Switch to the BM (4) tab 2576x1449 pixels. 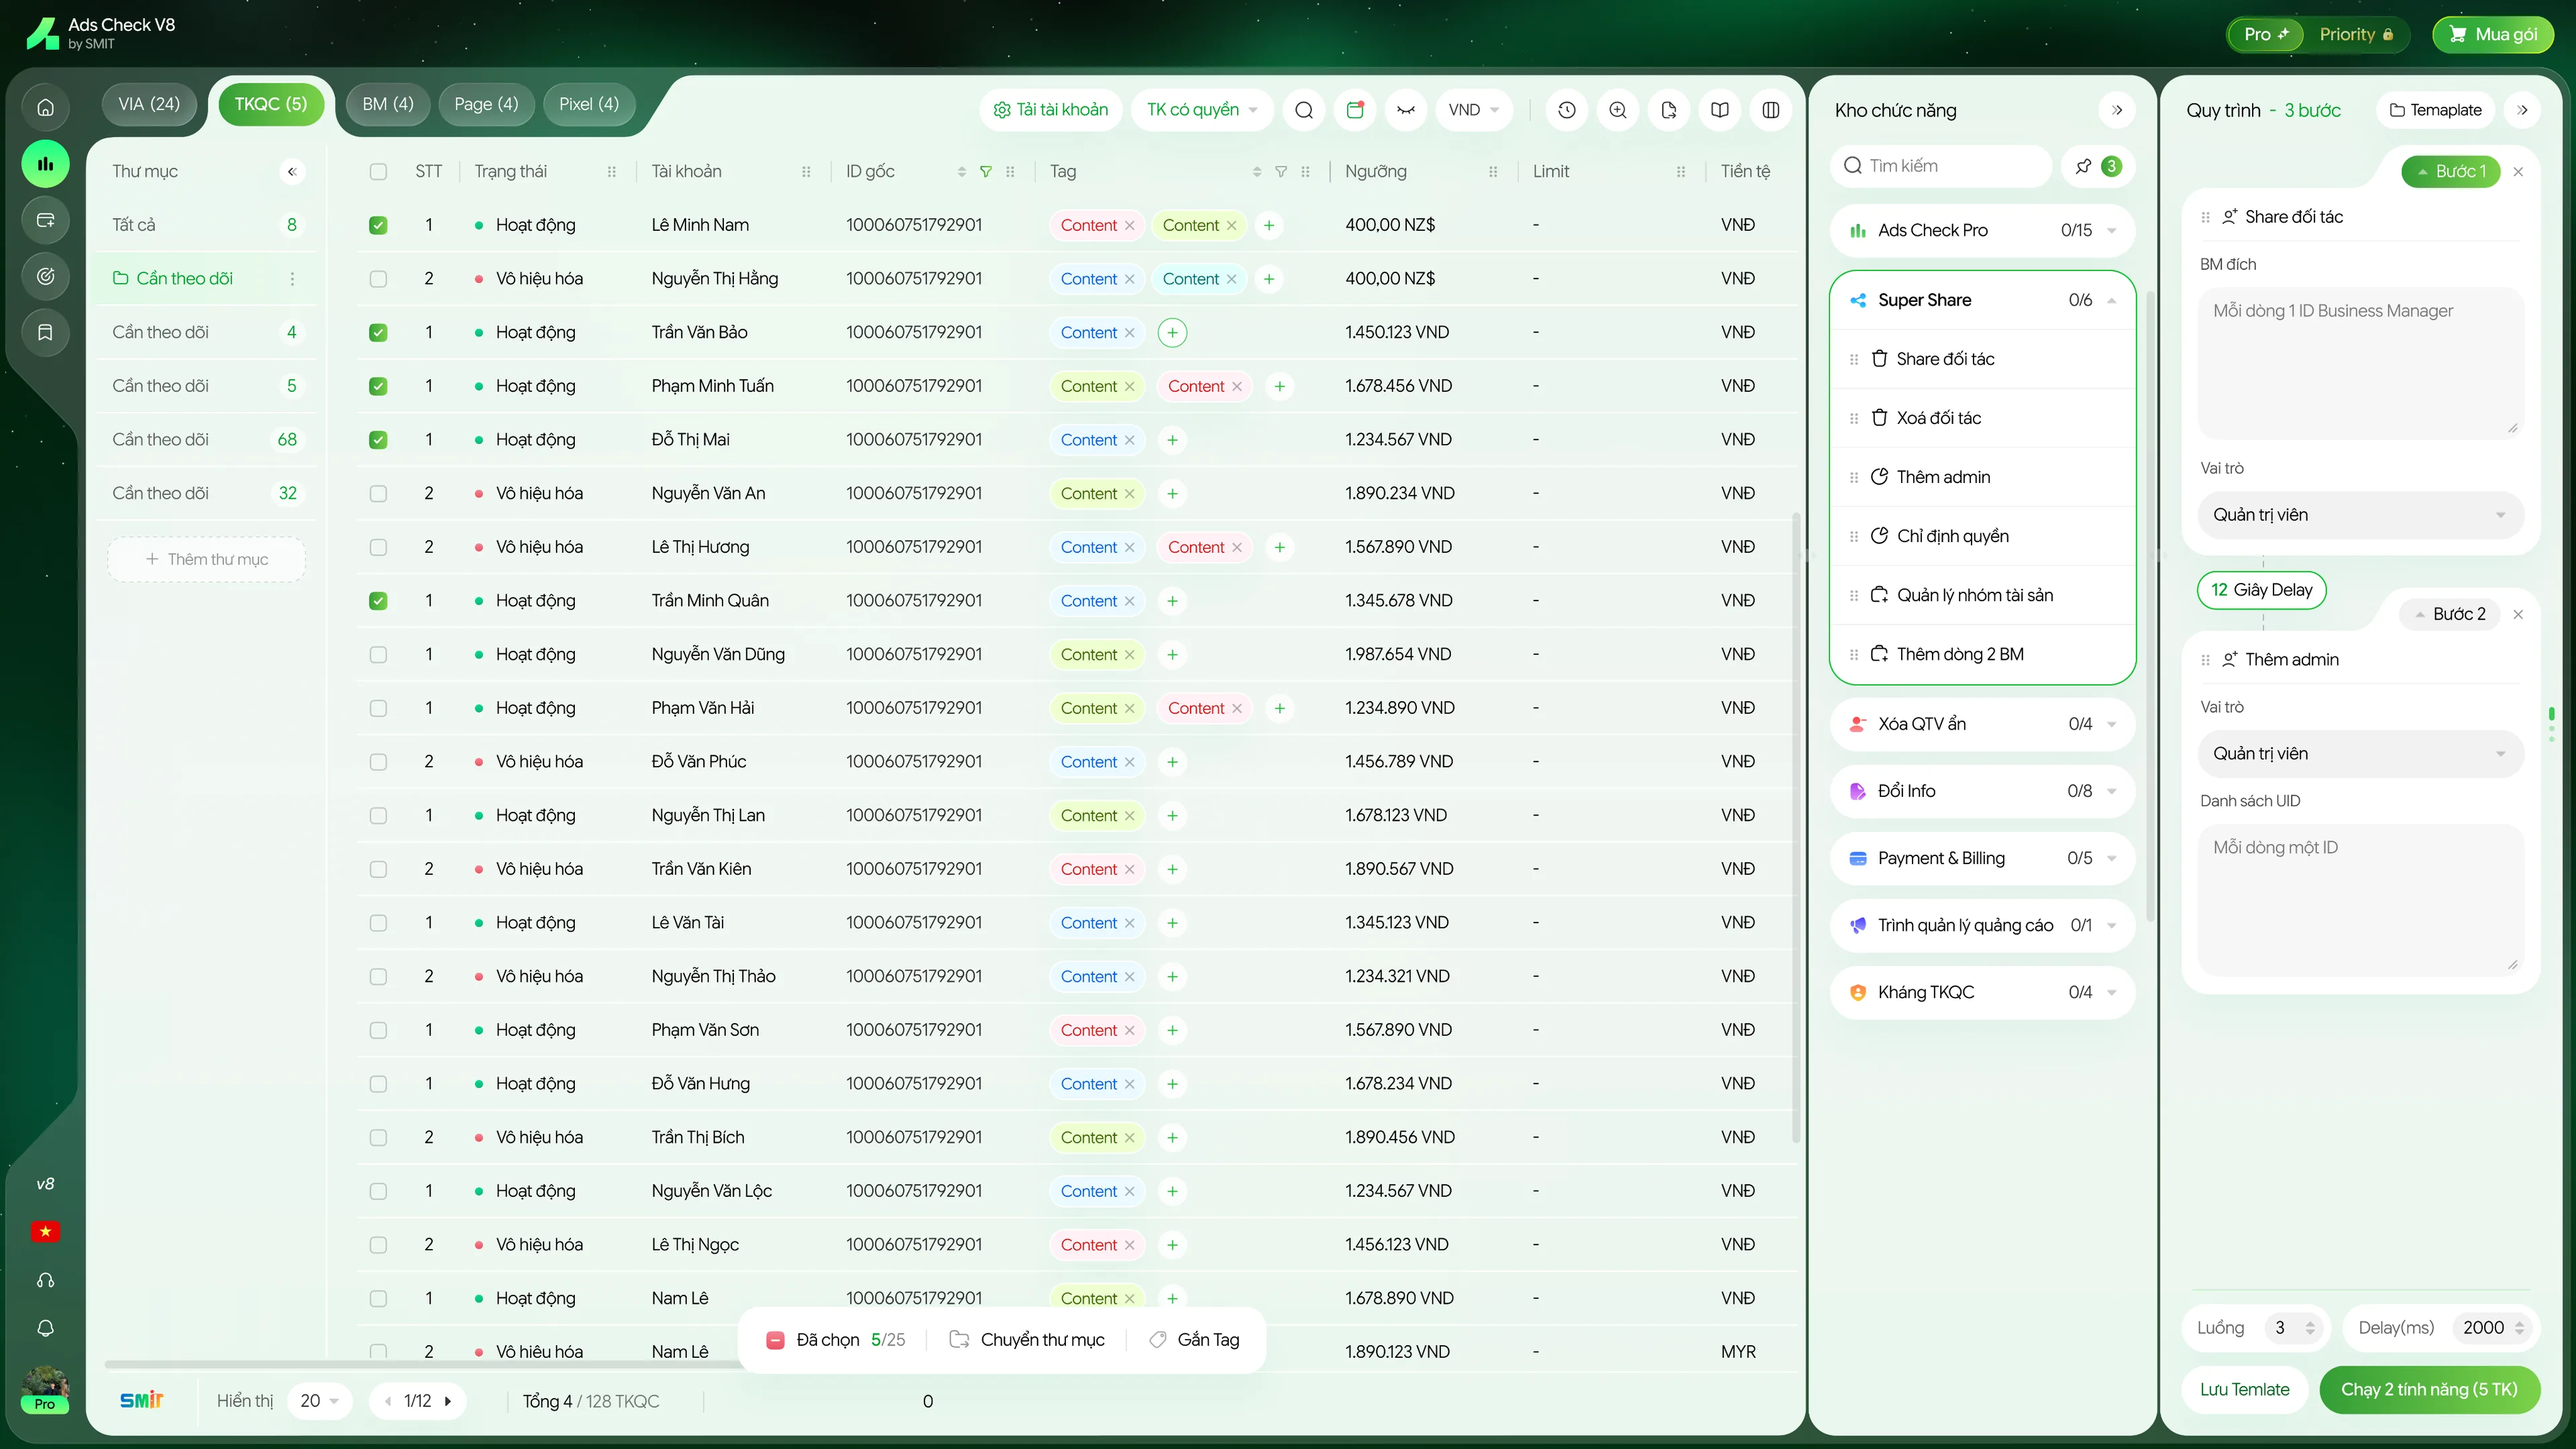388,104
